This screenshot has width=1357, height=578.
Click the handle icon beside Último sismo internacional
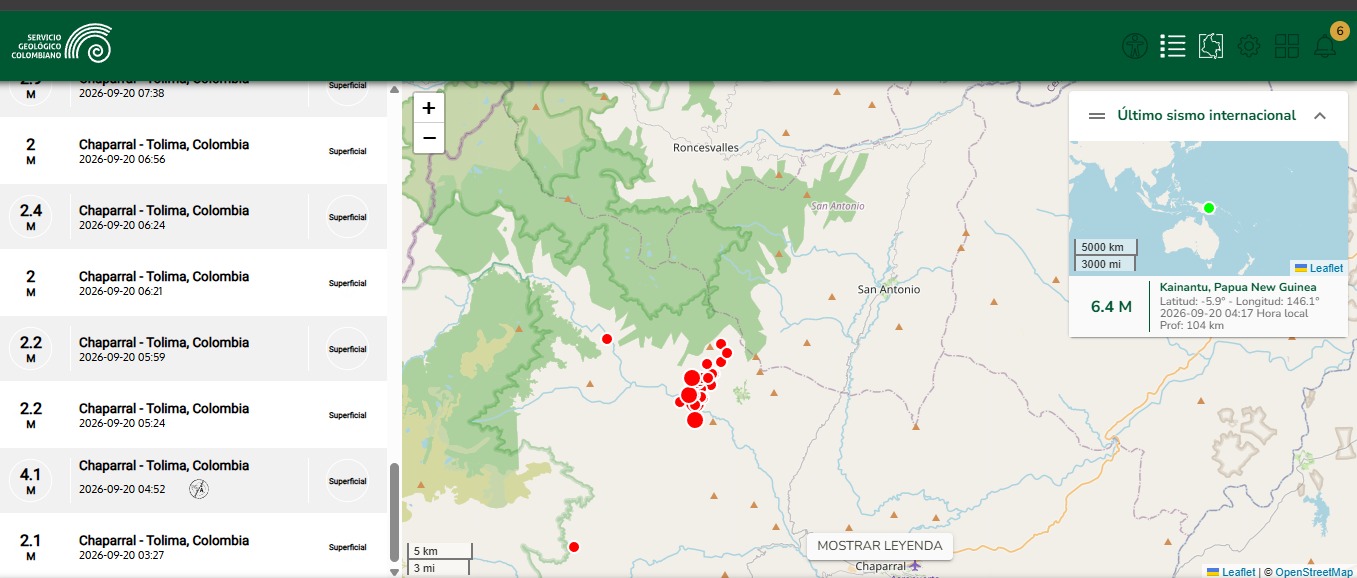pos(1097,116)
